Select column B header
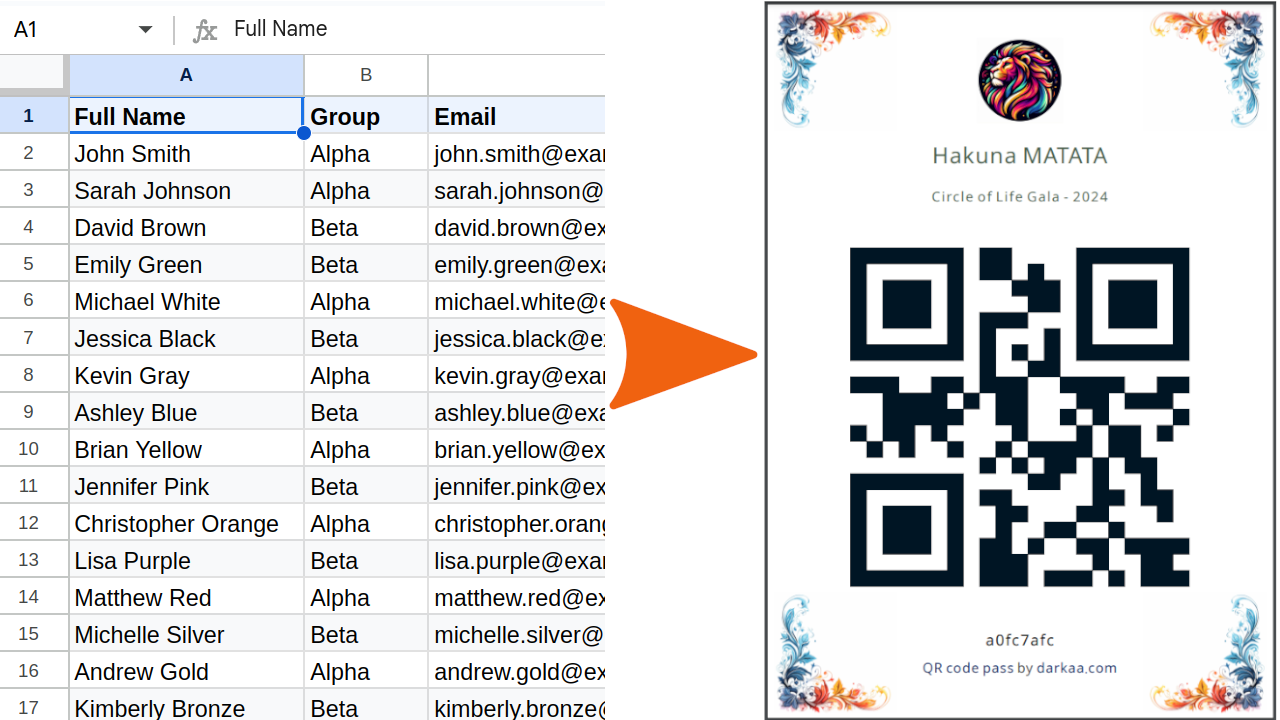The image size is (1280, 720). 366,75
